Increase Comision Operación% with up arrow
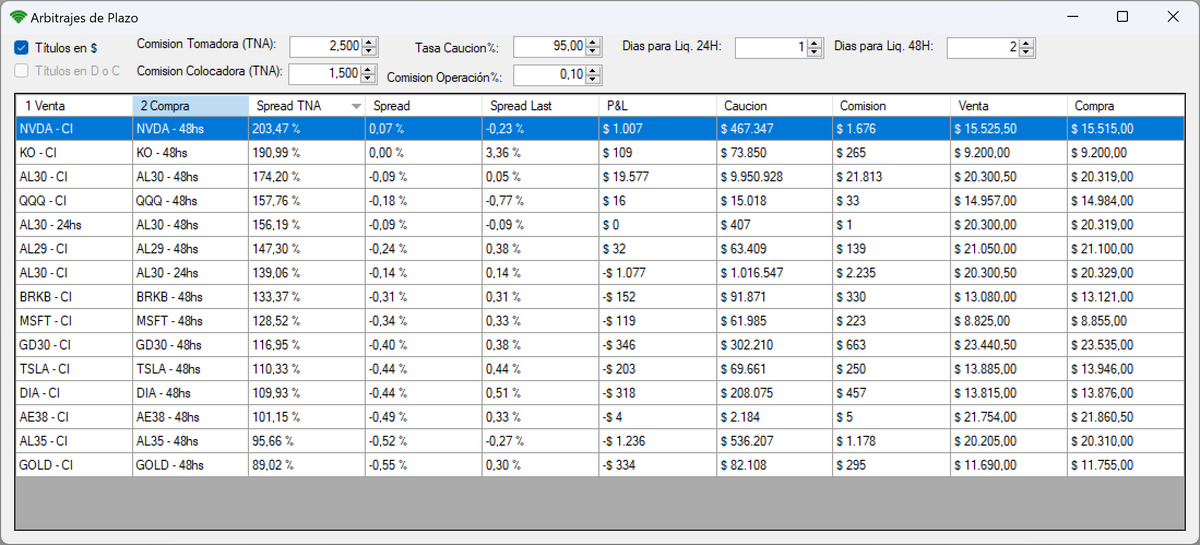1200x545 pixels. [594, 70]
